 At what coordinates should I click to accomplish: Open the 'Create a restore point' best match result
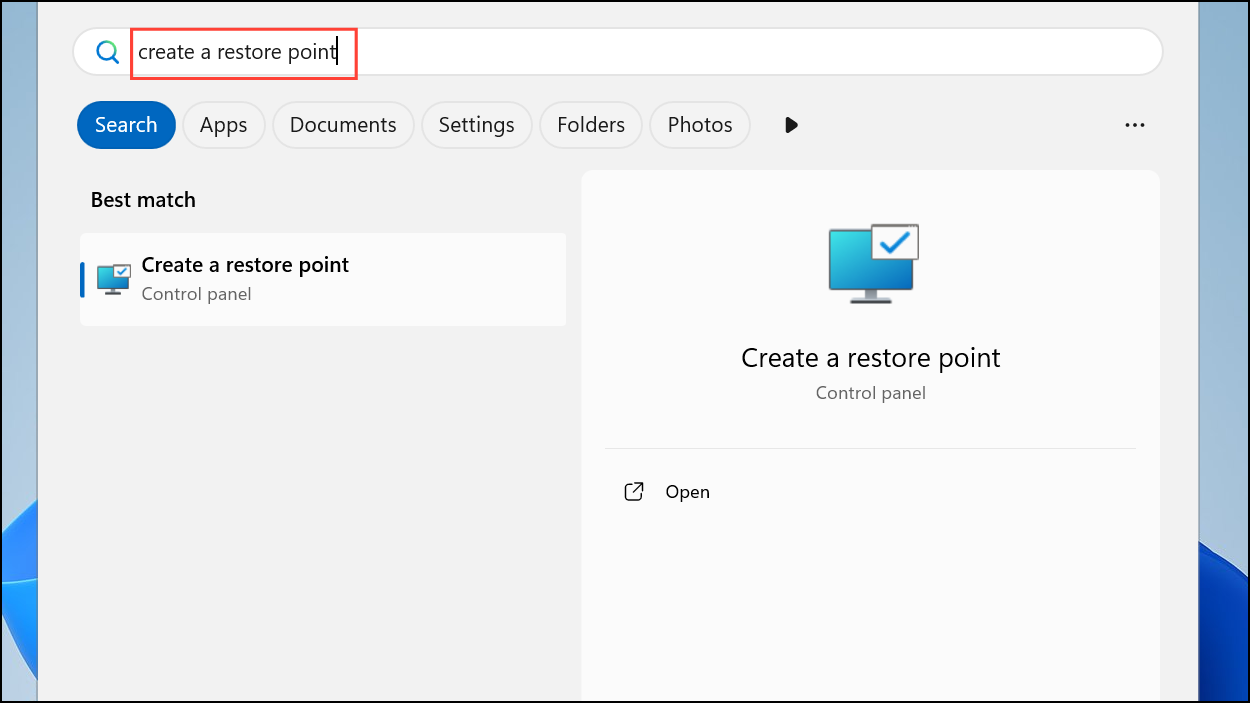click(x=323, y=279)
